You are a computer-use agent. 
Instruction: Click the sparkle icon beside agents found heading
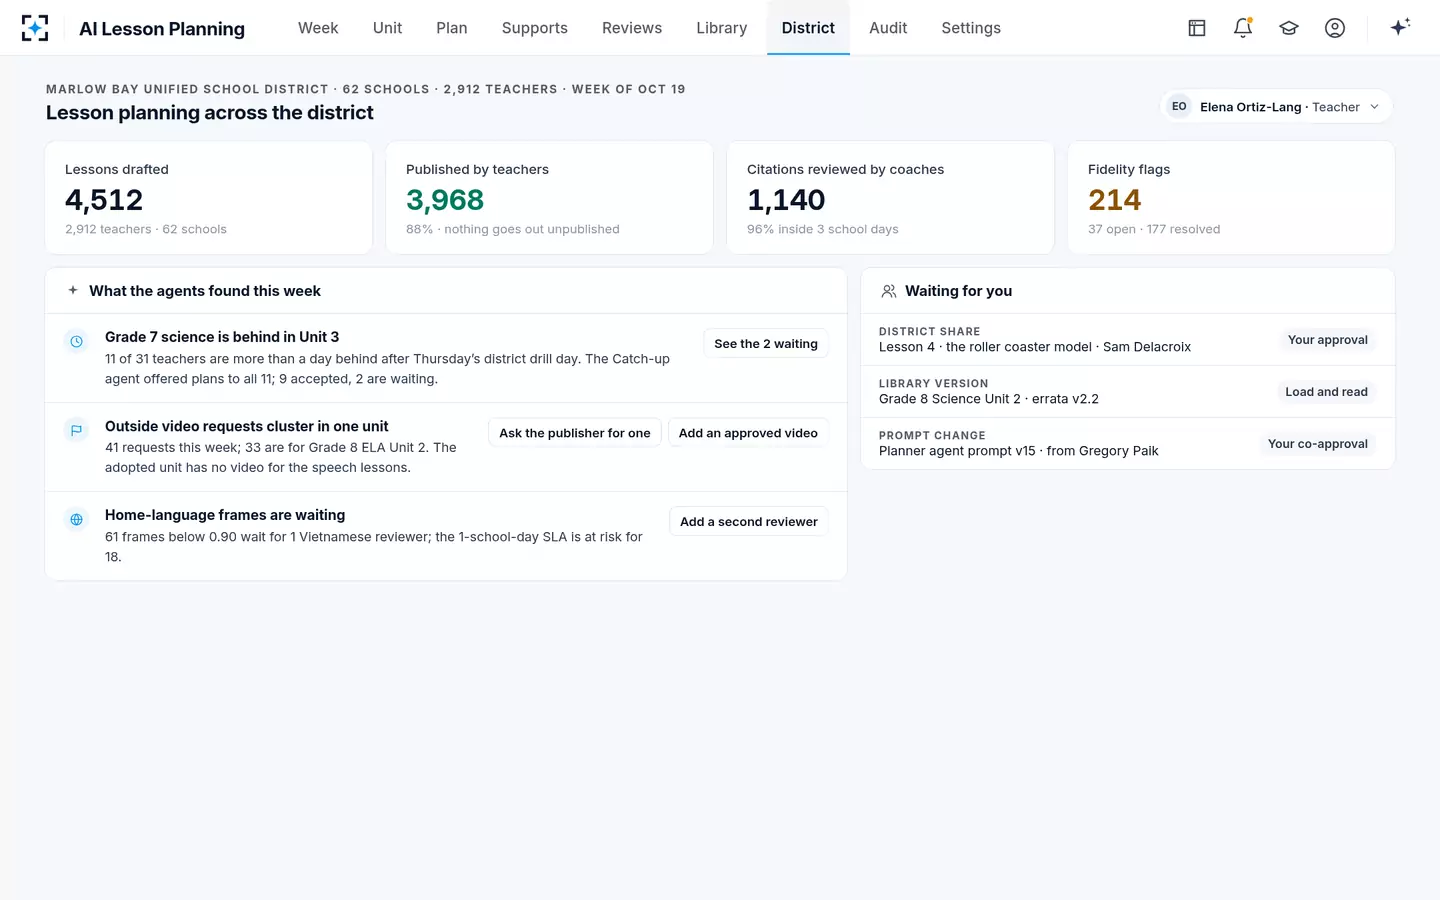(x=73, y=291)
